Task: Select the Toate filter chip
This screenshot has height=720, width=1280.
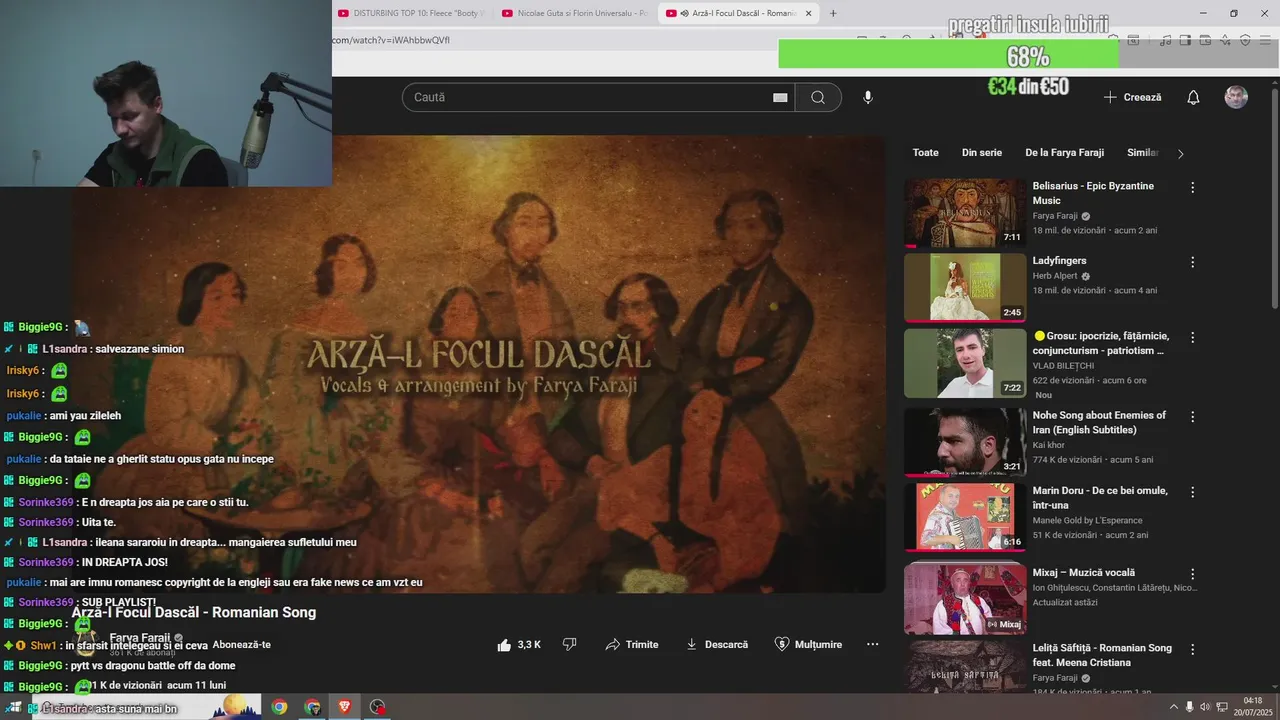Action: pos(926,153)
